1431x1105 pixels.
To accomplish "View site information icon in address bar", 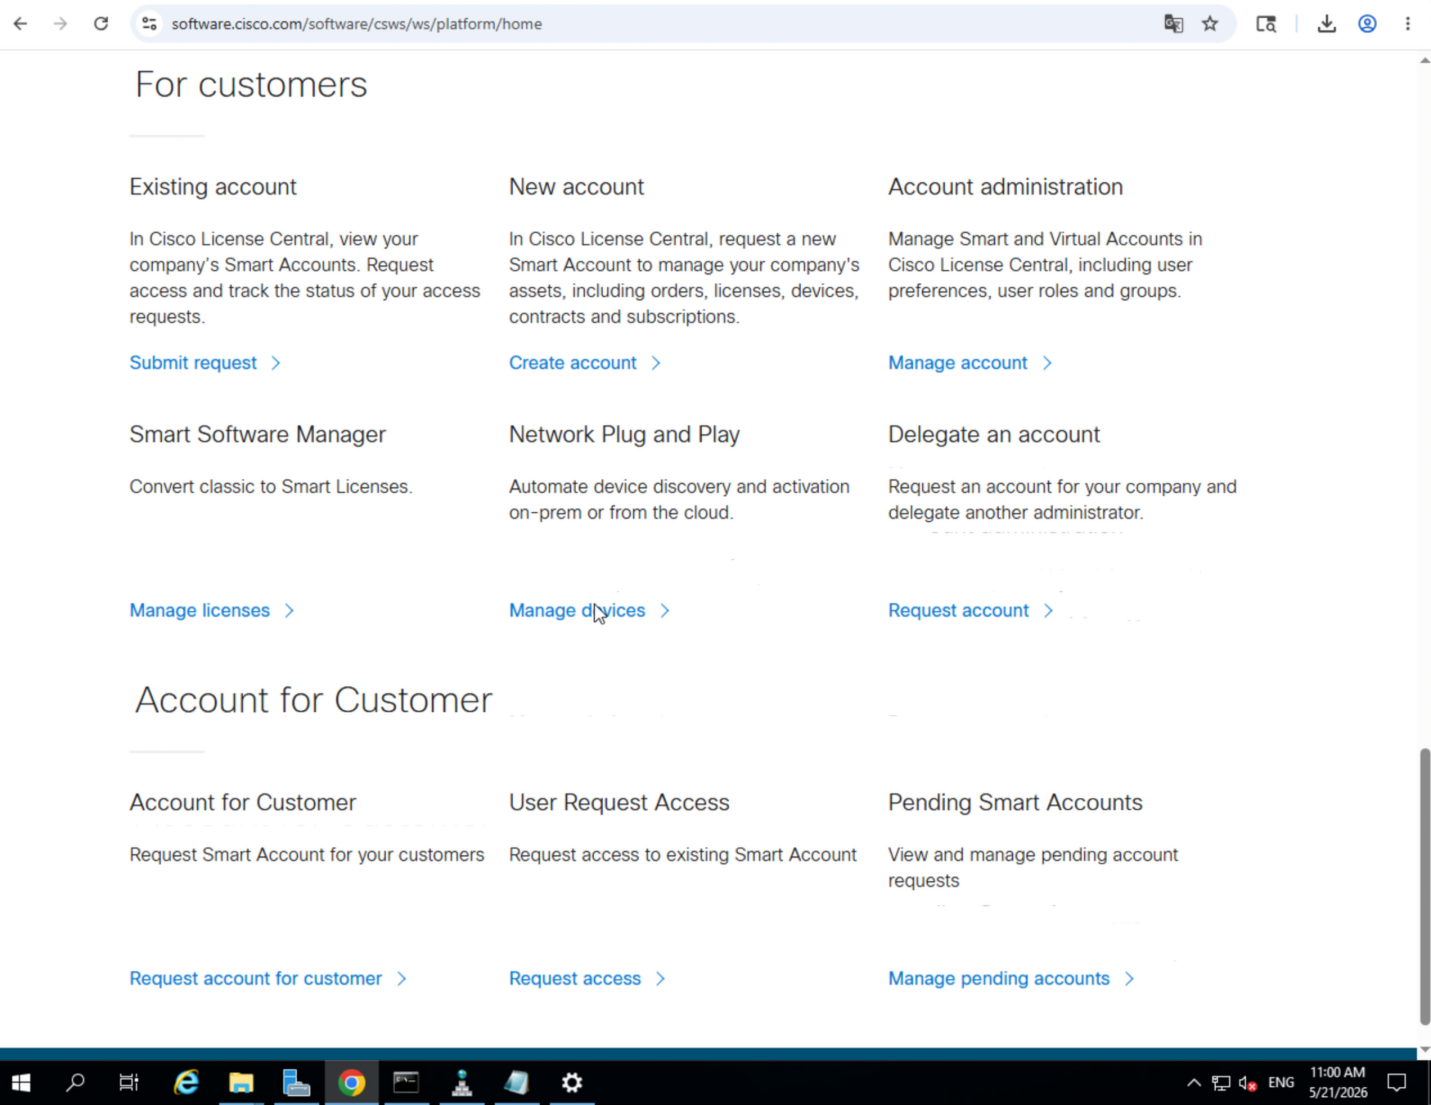I will tap(149, 24).
